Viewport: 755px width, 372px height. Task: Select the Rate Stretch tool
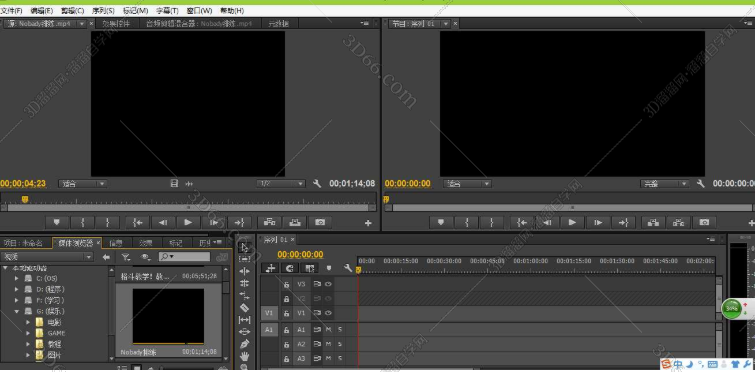tap(245, 295)
